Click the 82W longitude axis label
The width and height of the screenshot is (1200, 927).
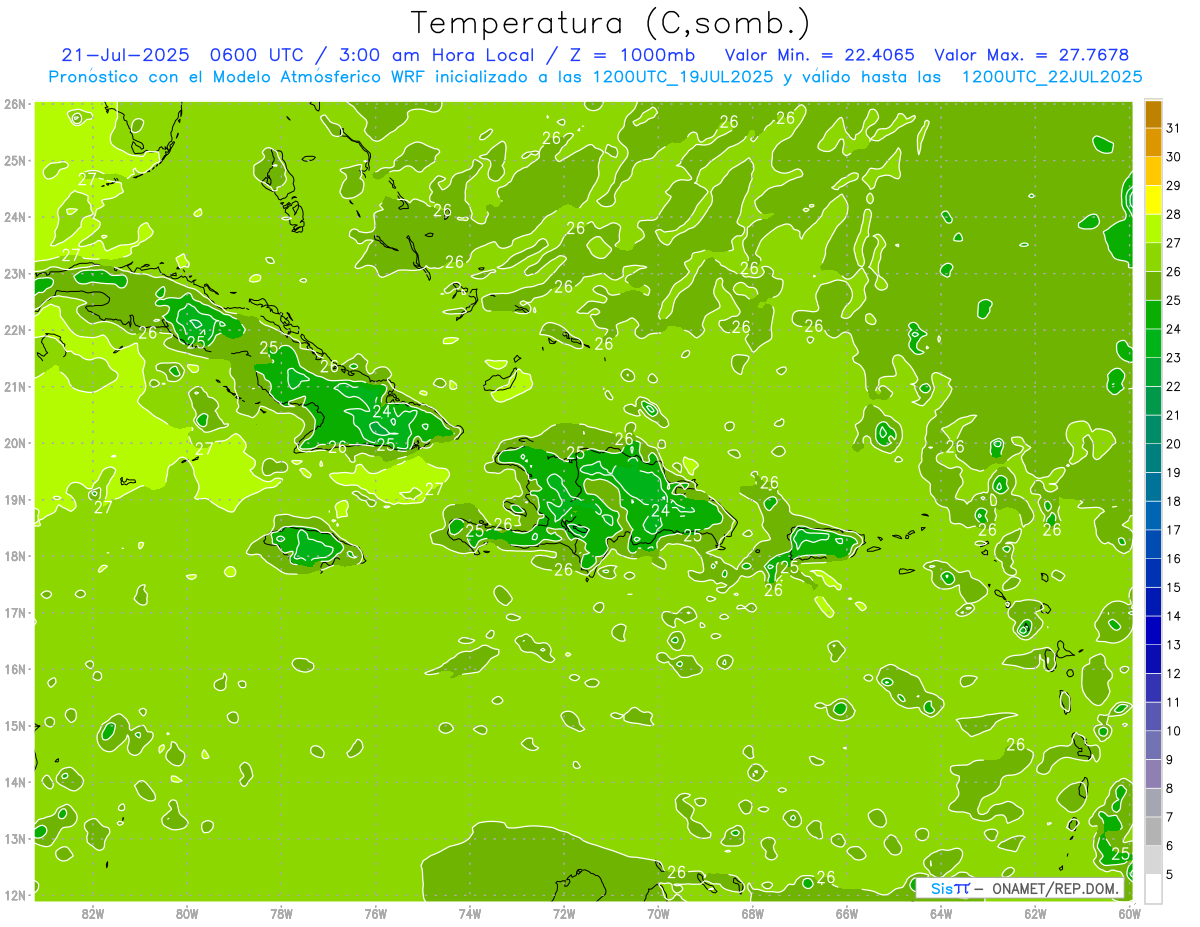92,912
